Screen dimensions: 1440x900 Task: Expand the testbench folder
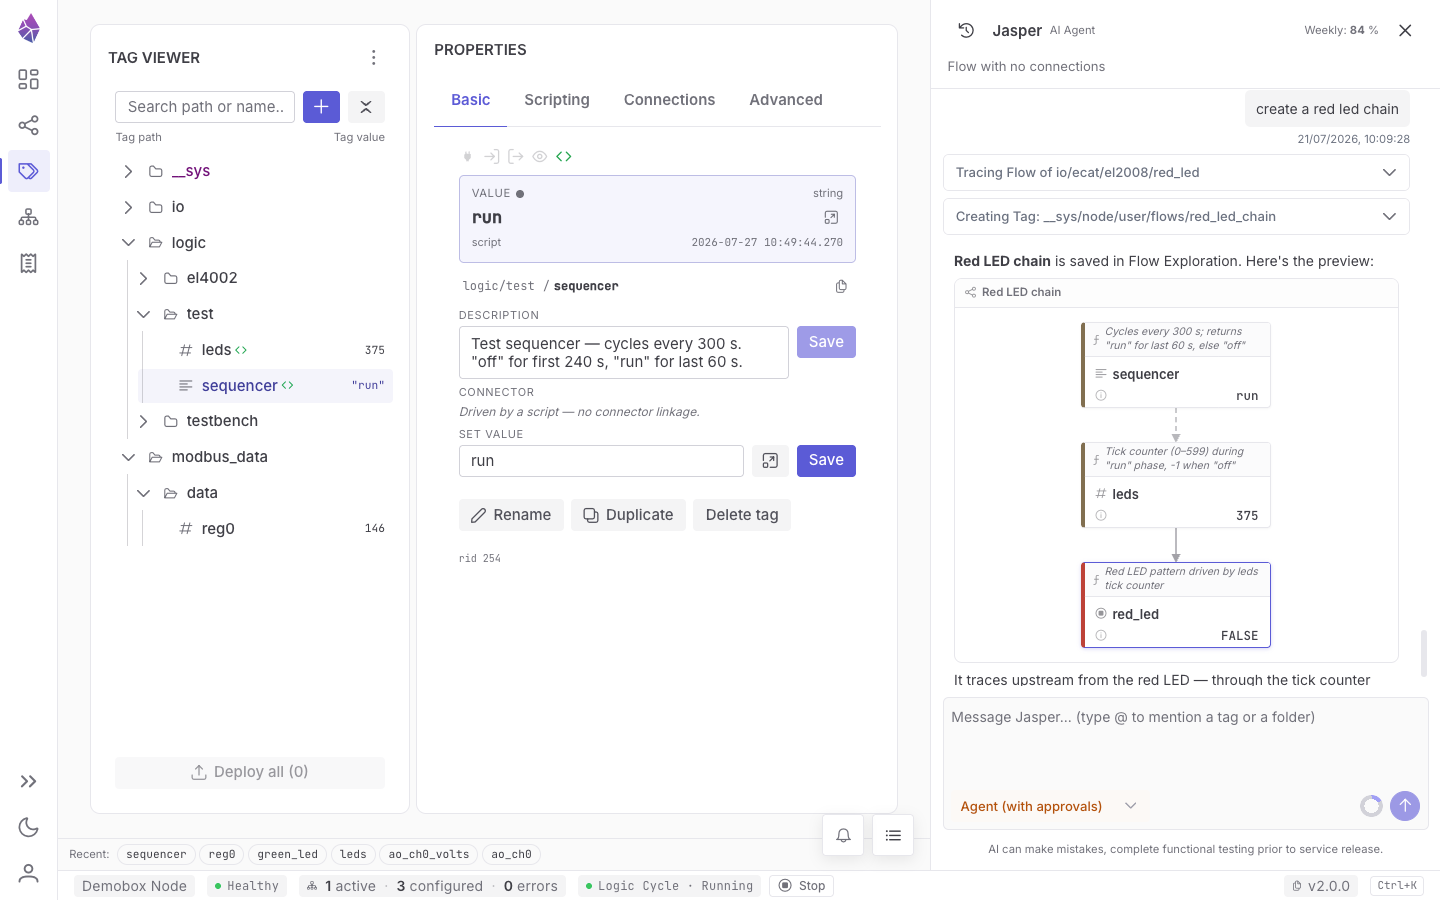143,421
